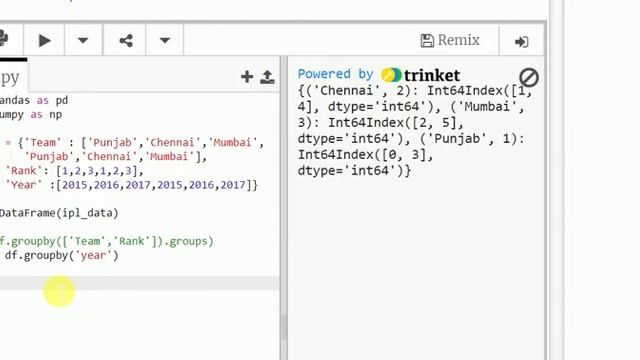Image resolution: width=640 pixels, height=360 pixels.
Task: Click the 'andas as pd' import line
Action: point(34,100)
